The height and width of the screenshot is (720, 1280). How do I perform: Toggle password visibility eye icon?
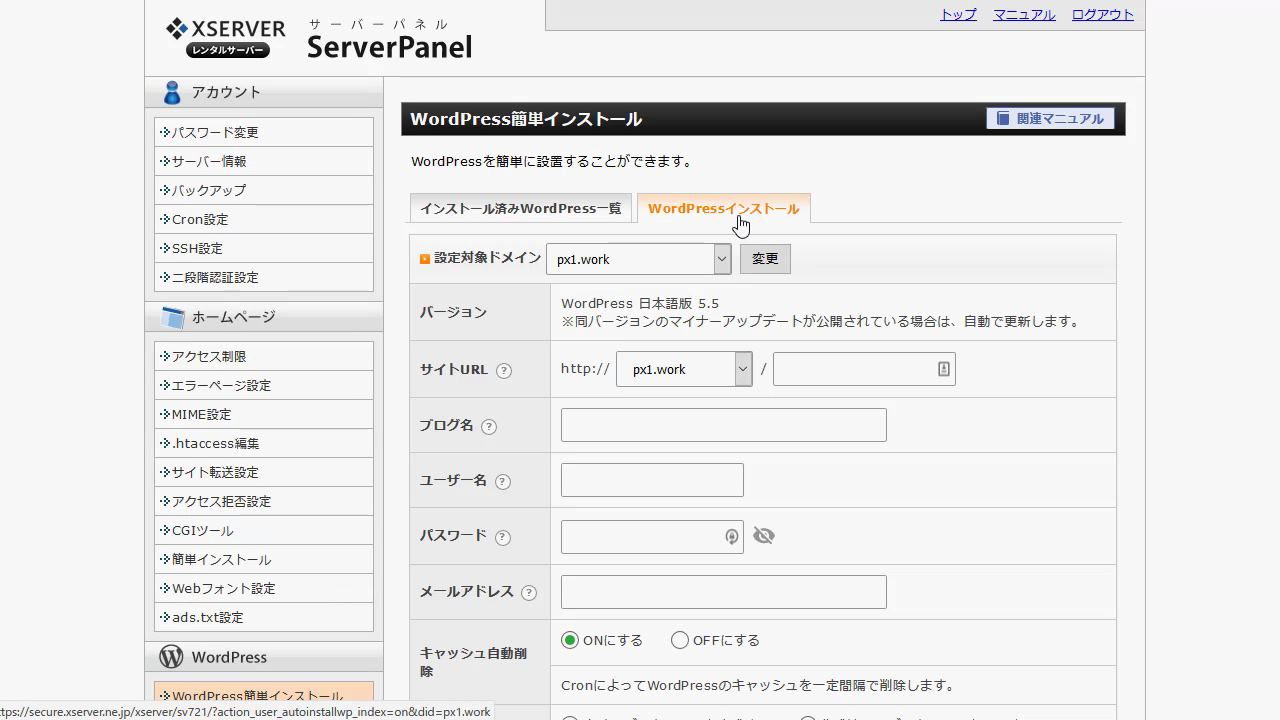pyautogui.click(x=764, y=536)
